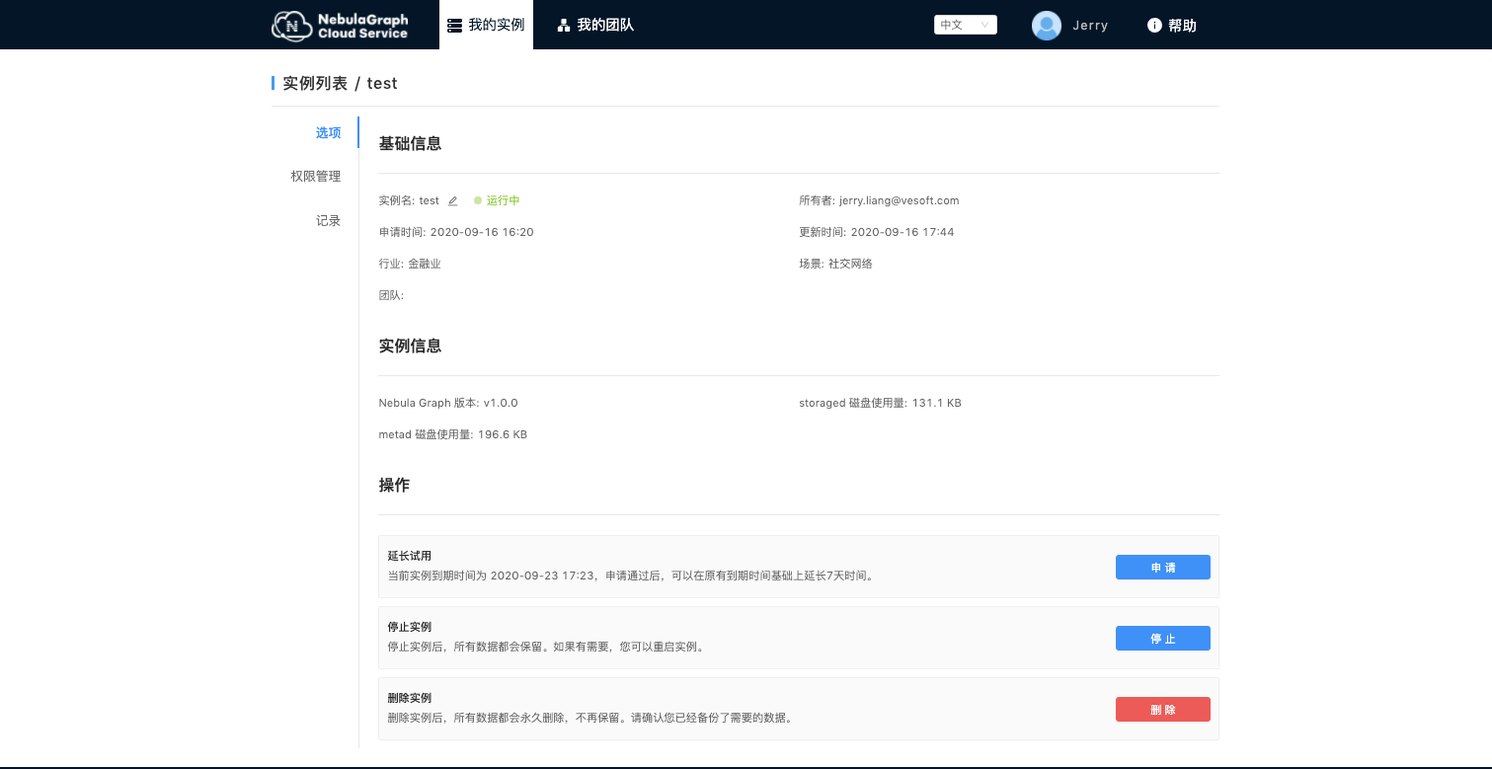The image size is (1492, 769).
Task: Click the 运行中 status label
Action: coord(503,201)
